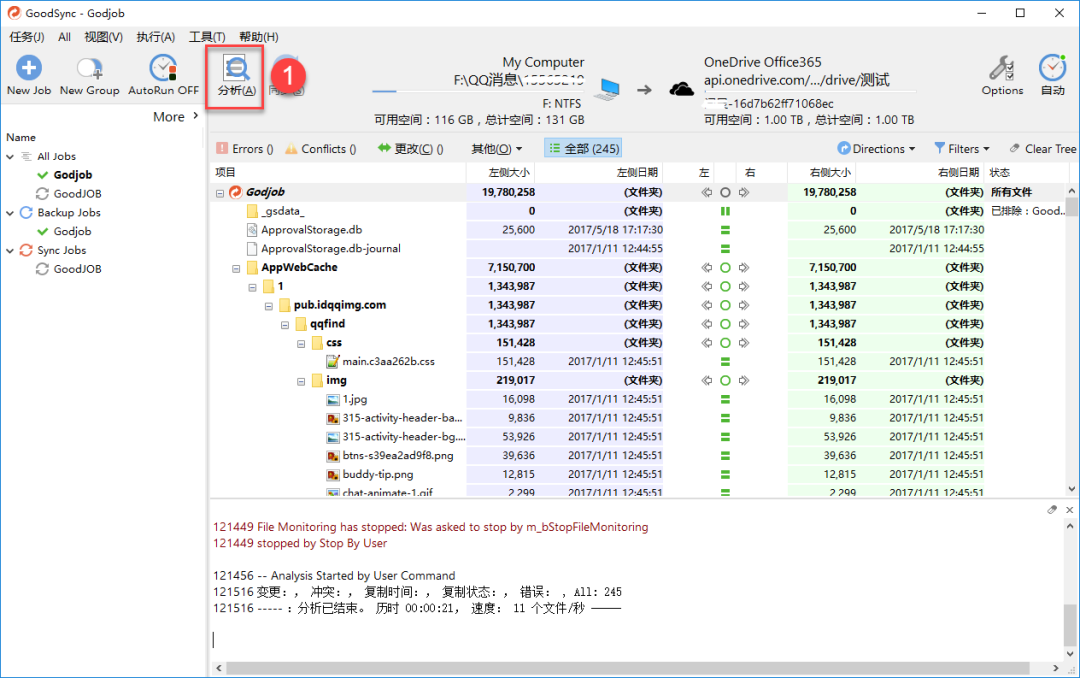The image size is (1080, 678).
Task: Open the 工具(T) menu
Action: pyautogui.click(x=207, y=37)
